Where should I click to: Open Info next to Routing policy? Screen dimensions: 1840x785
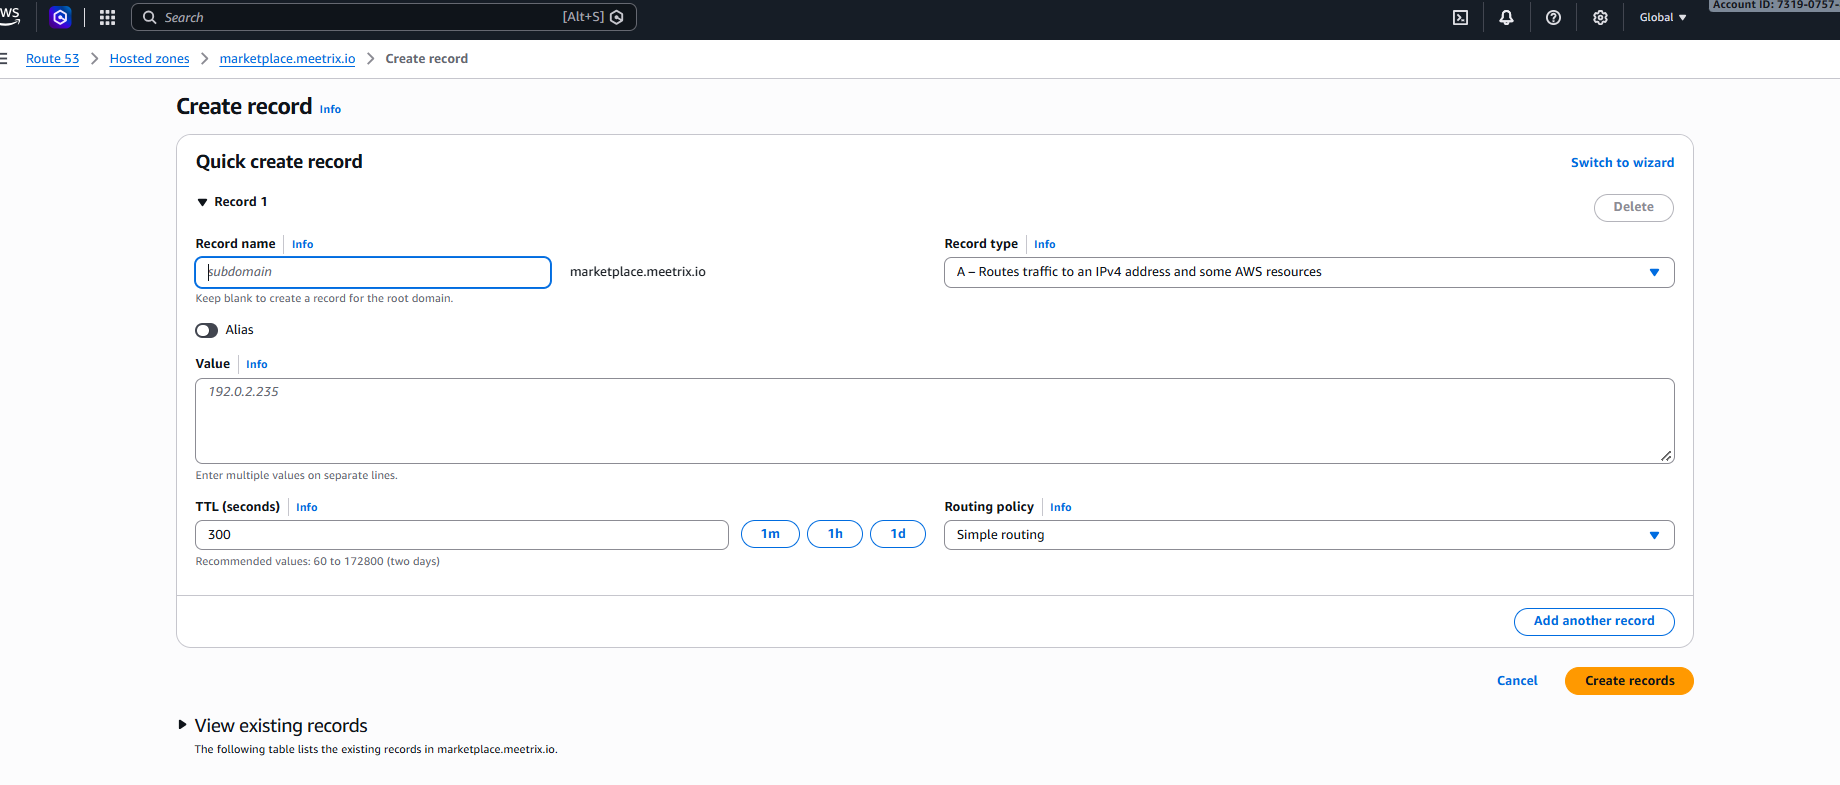click(1060, 508)
